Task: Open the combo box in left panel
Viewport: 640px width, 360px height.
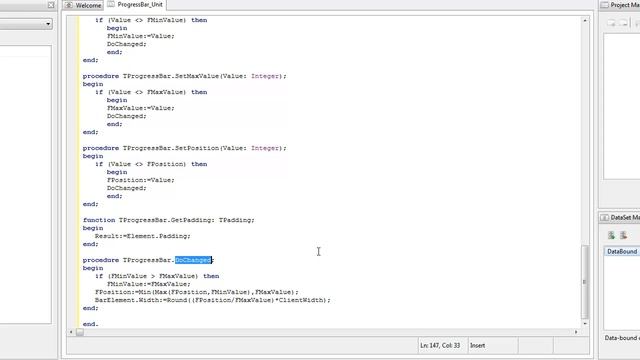Action: (48, 24)
